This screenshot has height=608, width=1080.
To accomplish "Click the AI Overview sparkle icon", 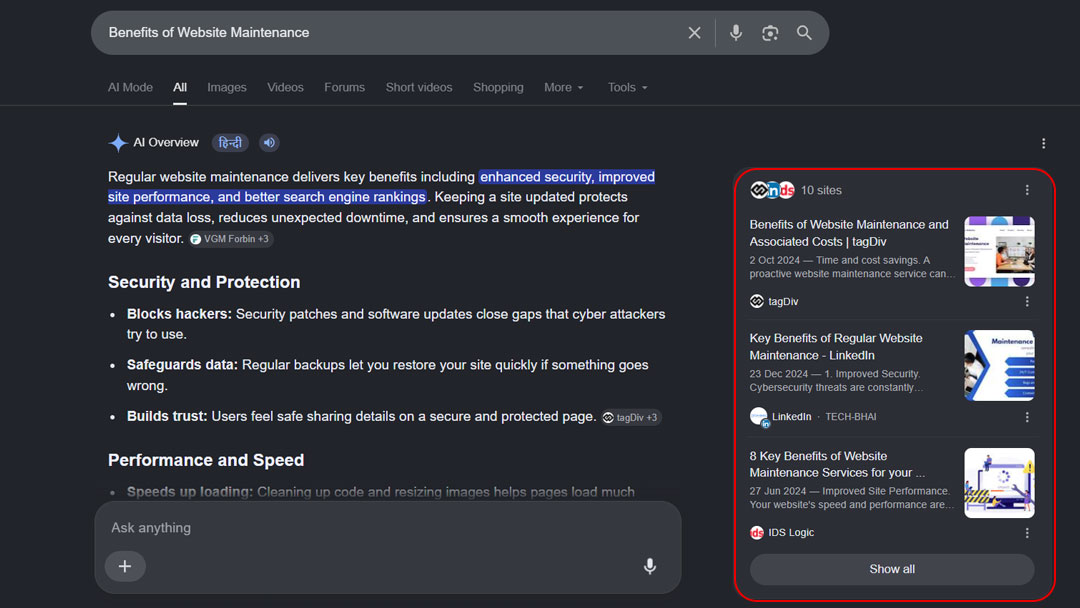I will (118, 143).
